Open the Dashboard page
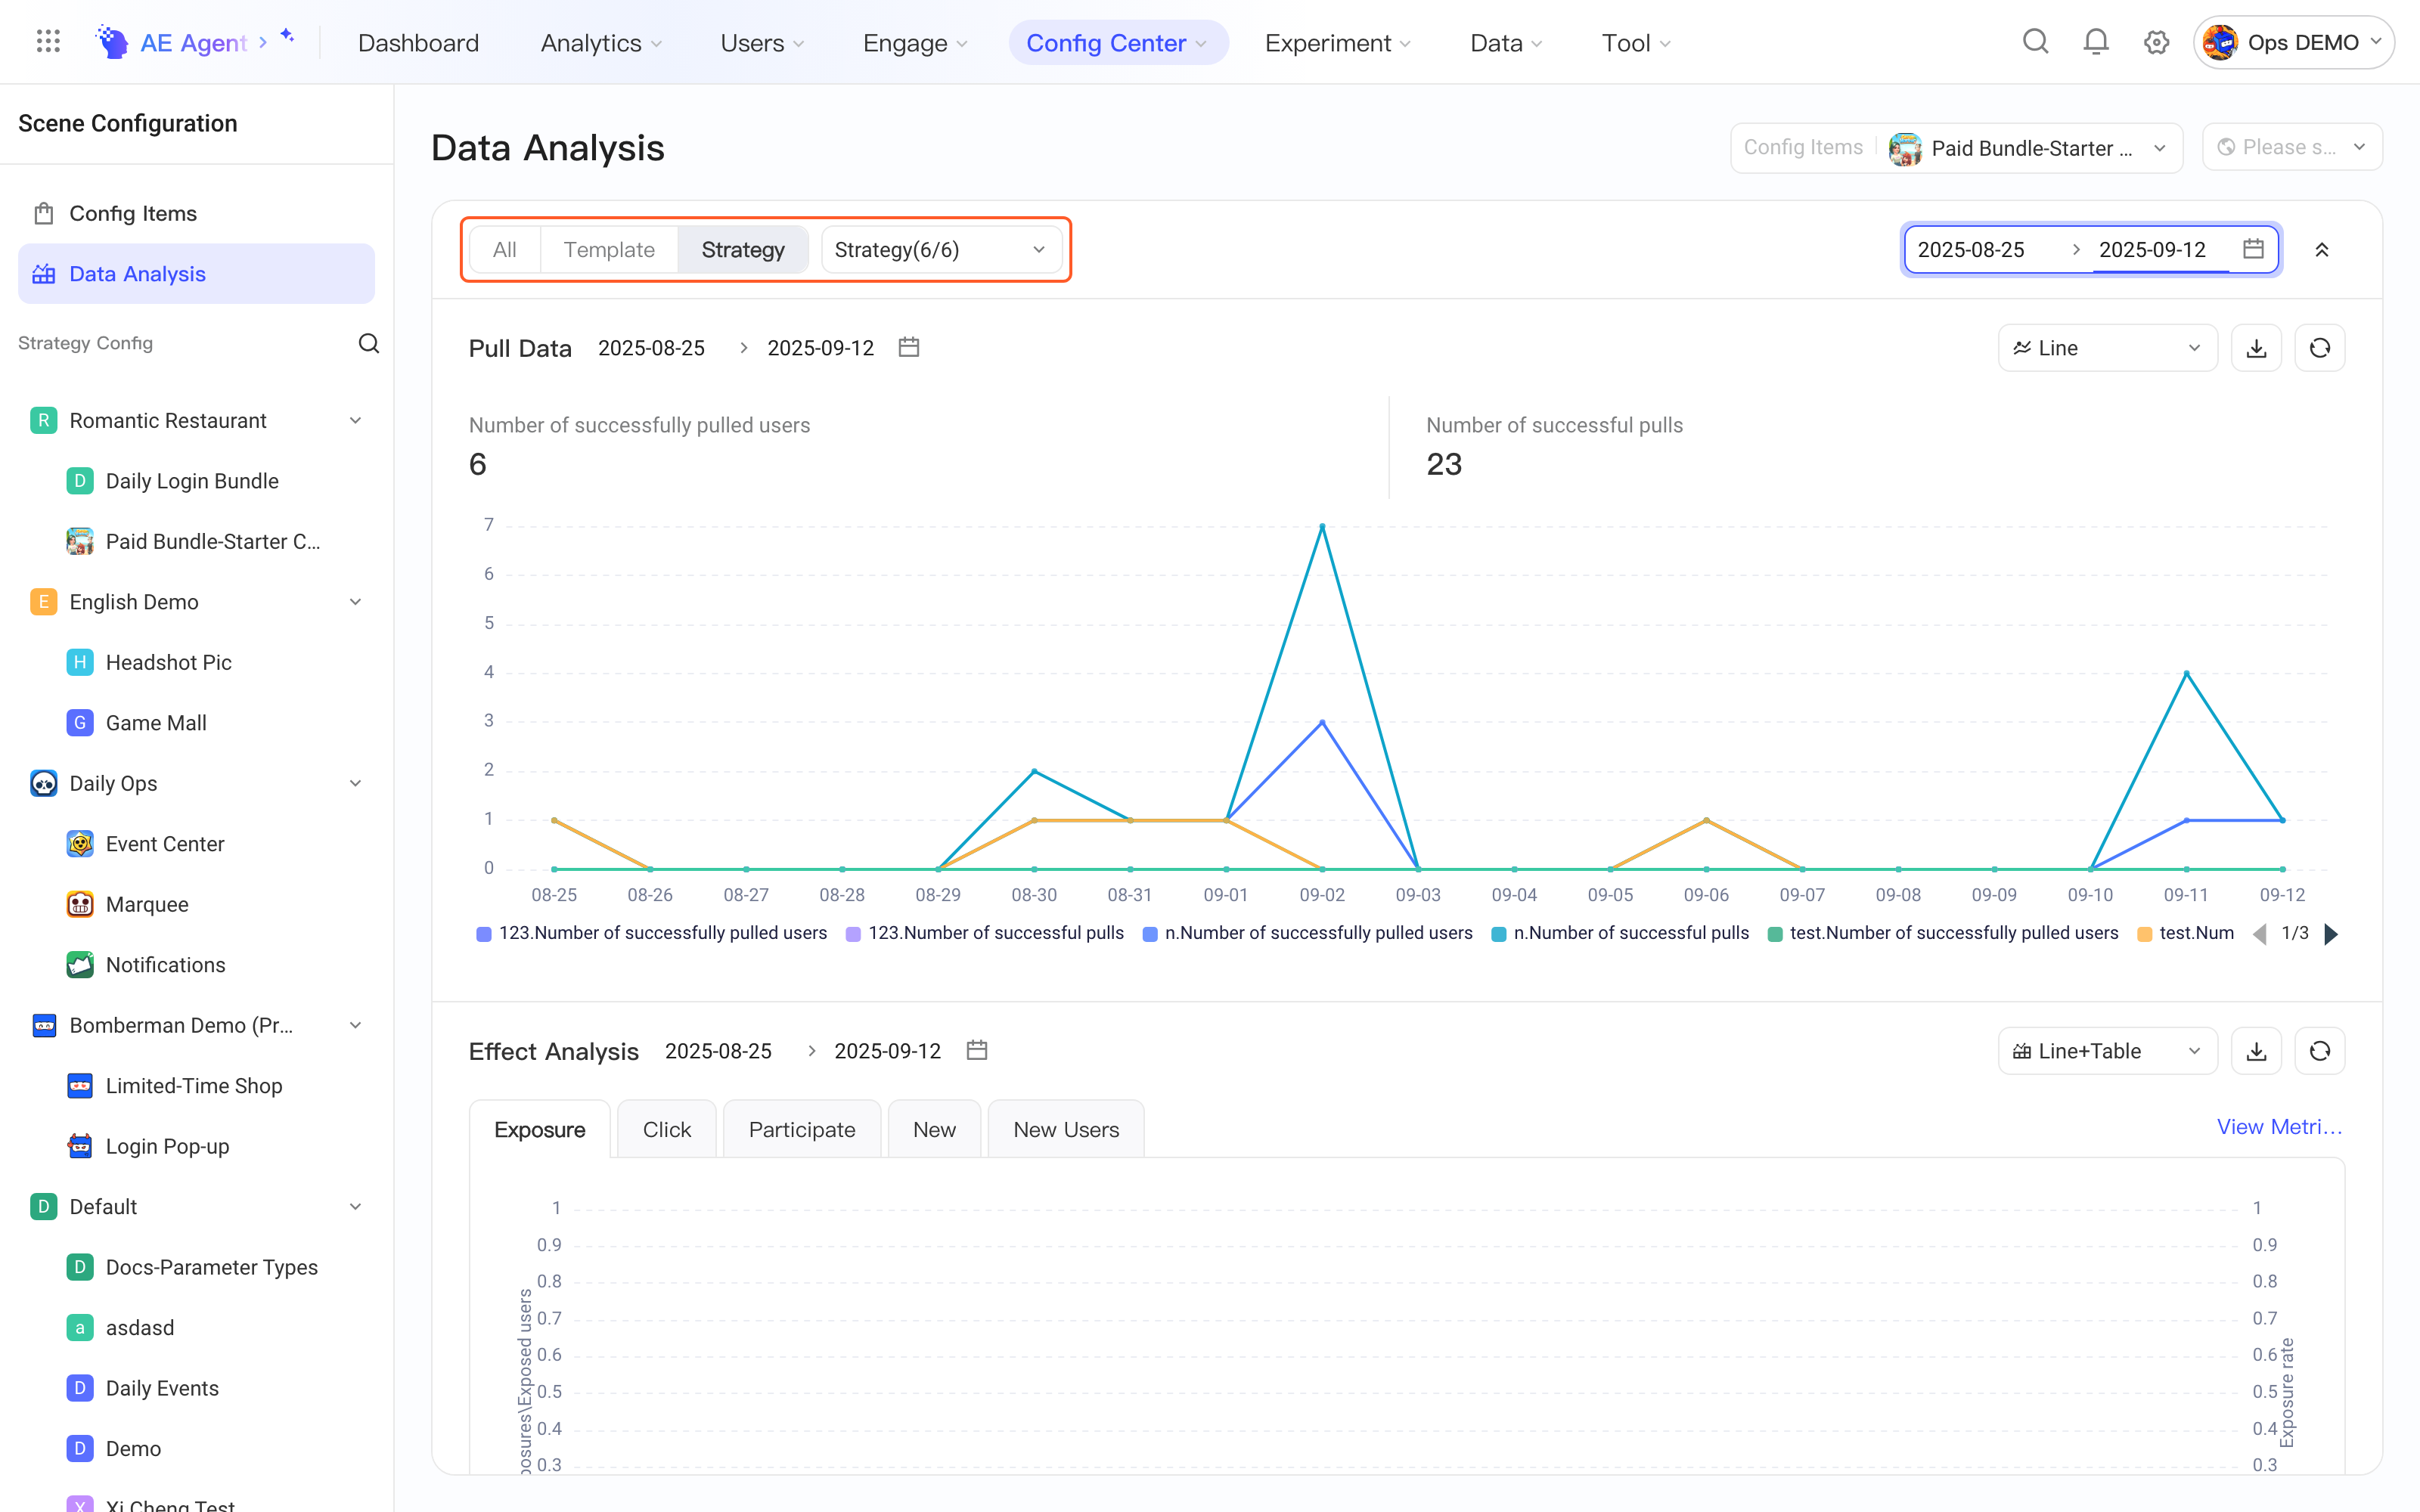The height and width of the screenshot is (1512, 2420). (x=418, y=43)
